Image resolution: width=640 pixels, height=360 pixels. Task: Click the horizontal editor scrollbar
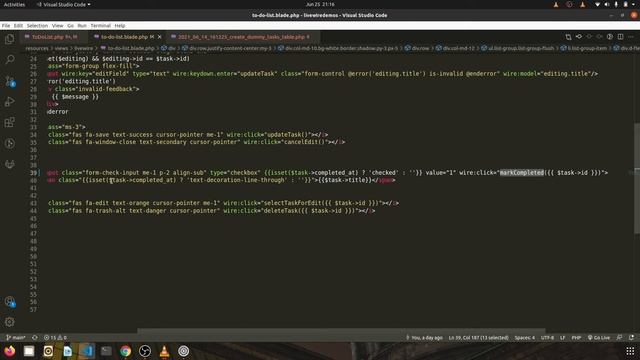[x=341, y=331]
